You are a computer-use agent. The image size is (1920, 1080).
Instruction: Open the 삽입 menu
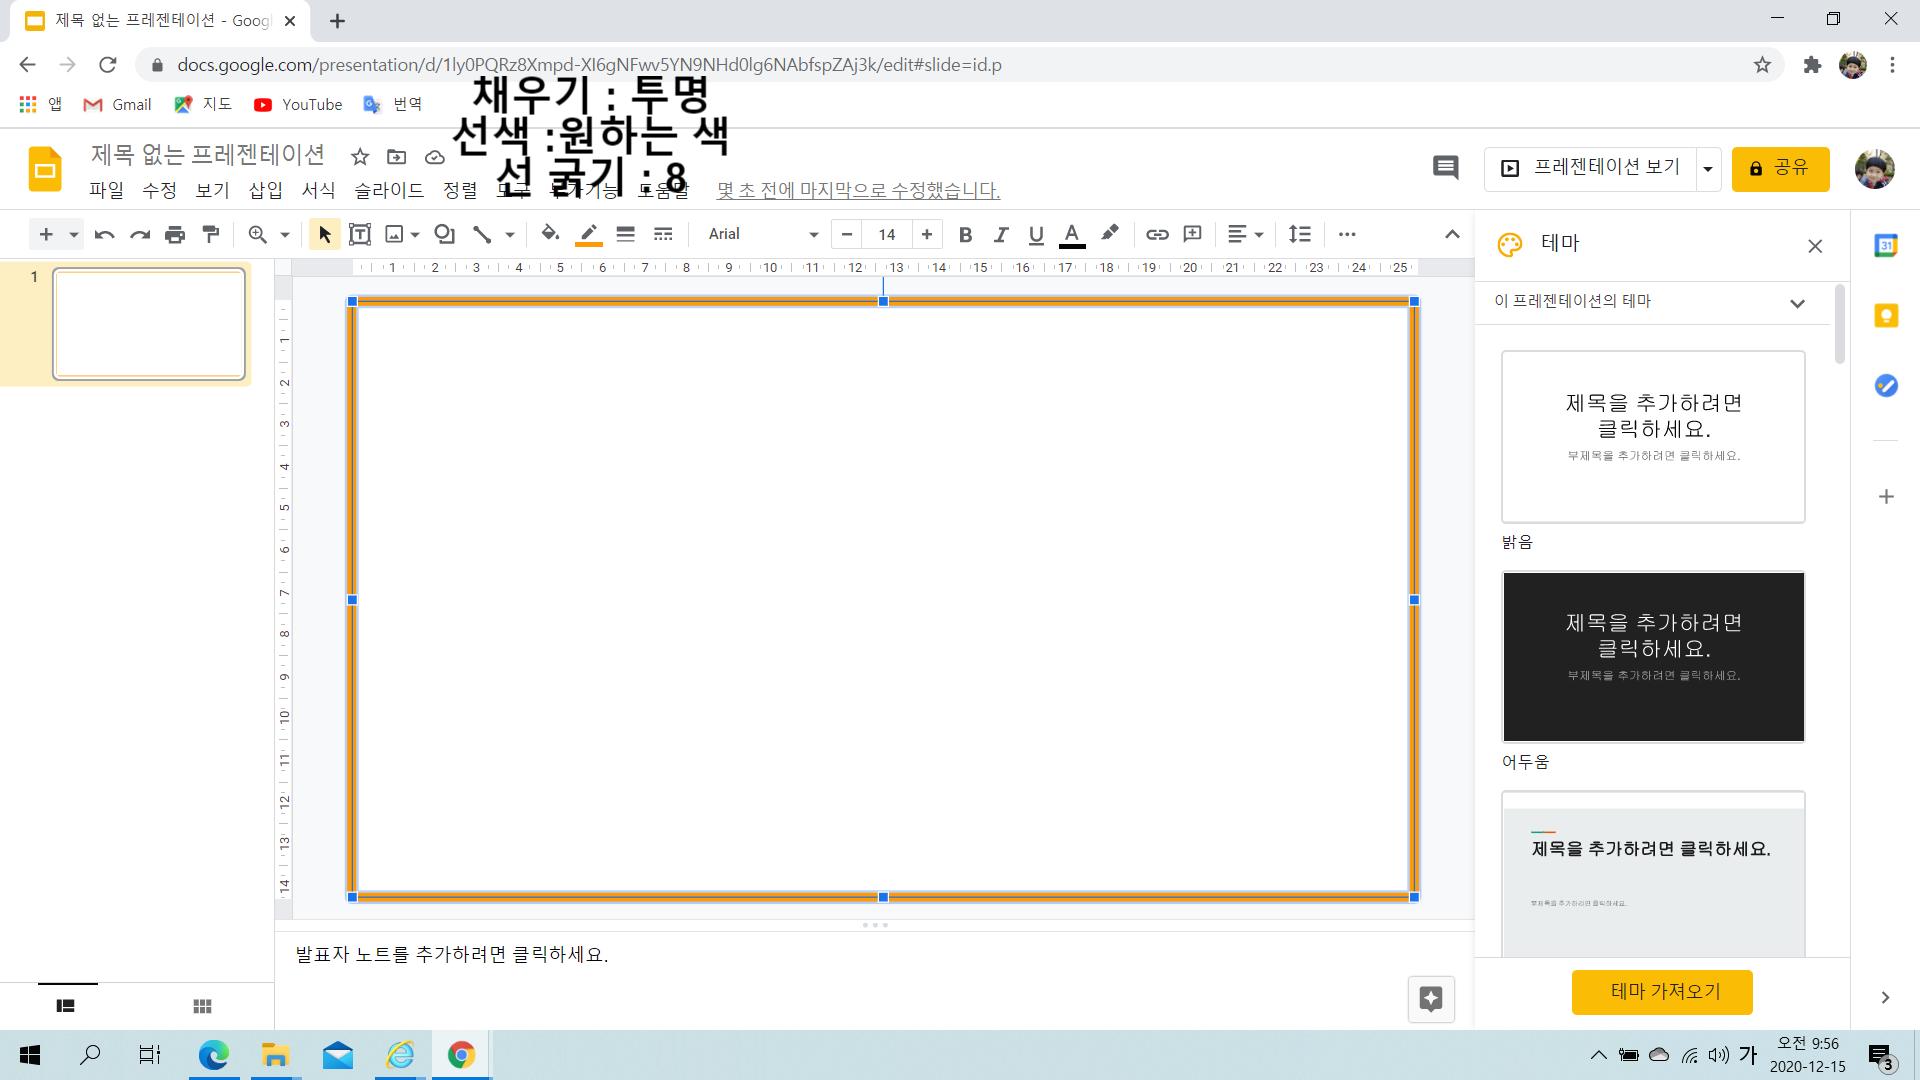[265, 190]
